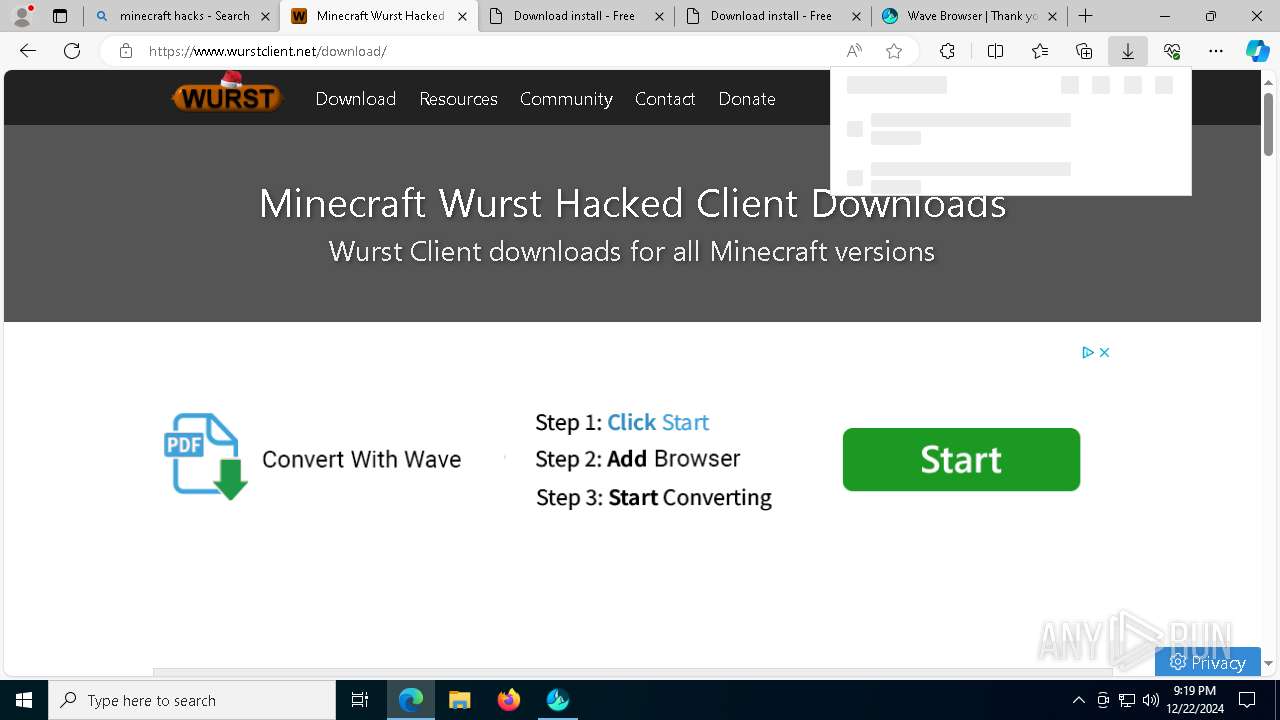1280x720 pixels.
Task: Close the minecraft hacks search tab
Action: point(265,16)
